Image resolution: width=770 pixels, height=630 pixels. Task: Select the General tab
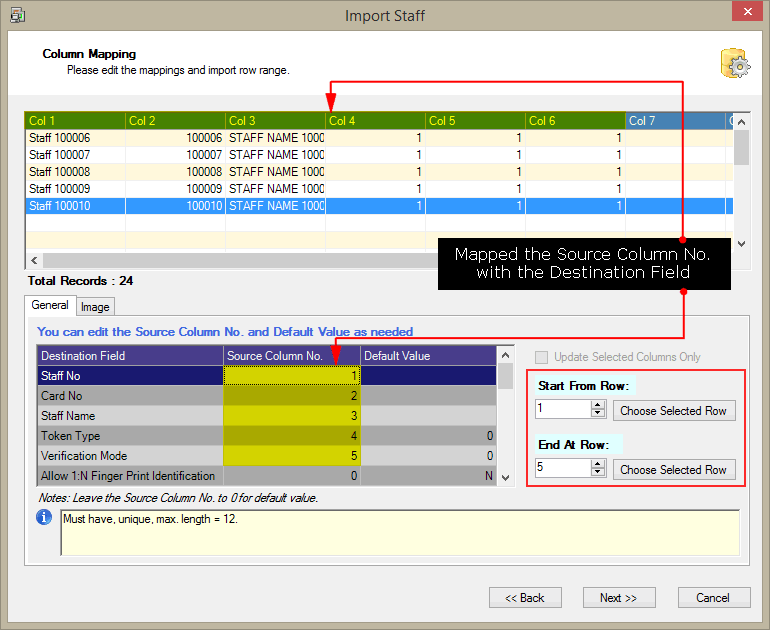pyautogui.click(x=50, y=306)
